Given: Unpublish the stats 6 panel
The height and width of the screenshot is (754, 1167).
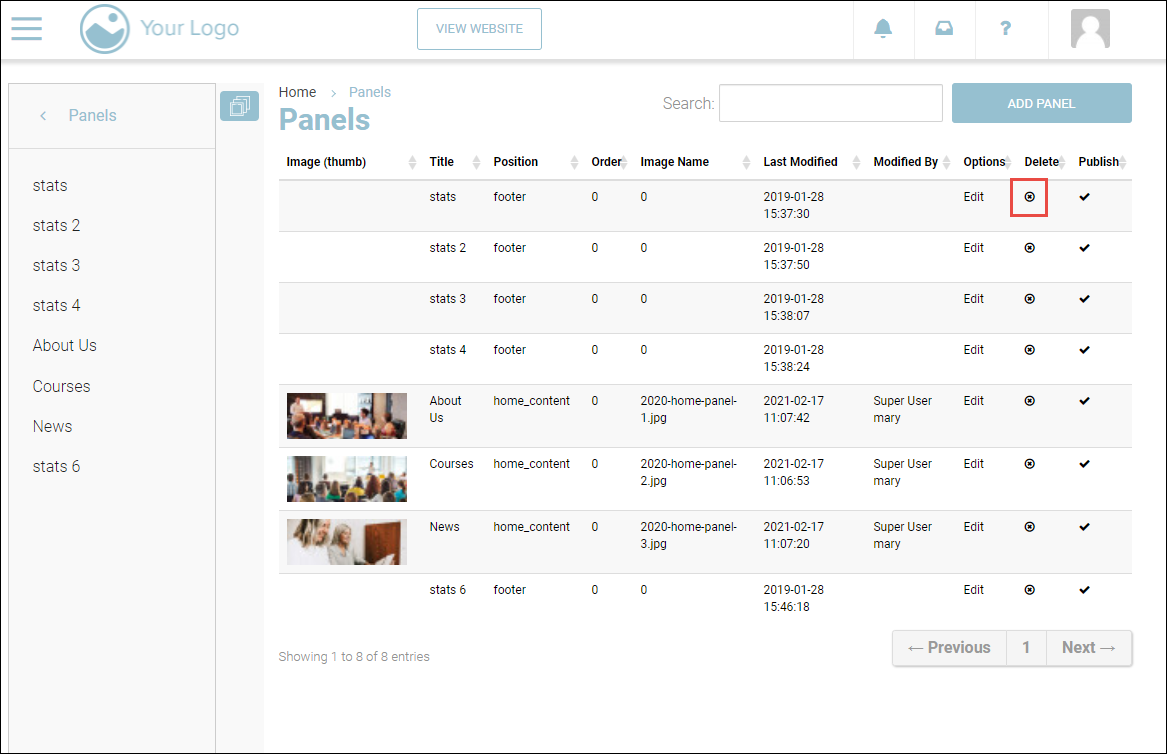Looking at the screenshot, I should pyautogui.click(x=1085, y=590).
